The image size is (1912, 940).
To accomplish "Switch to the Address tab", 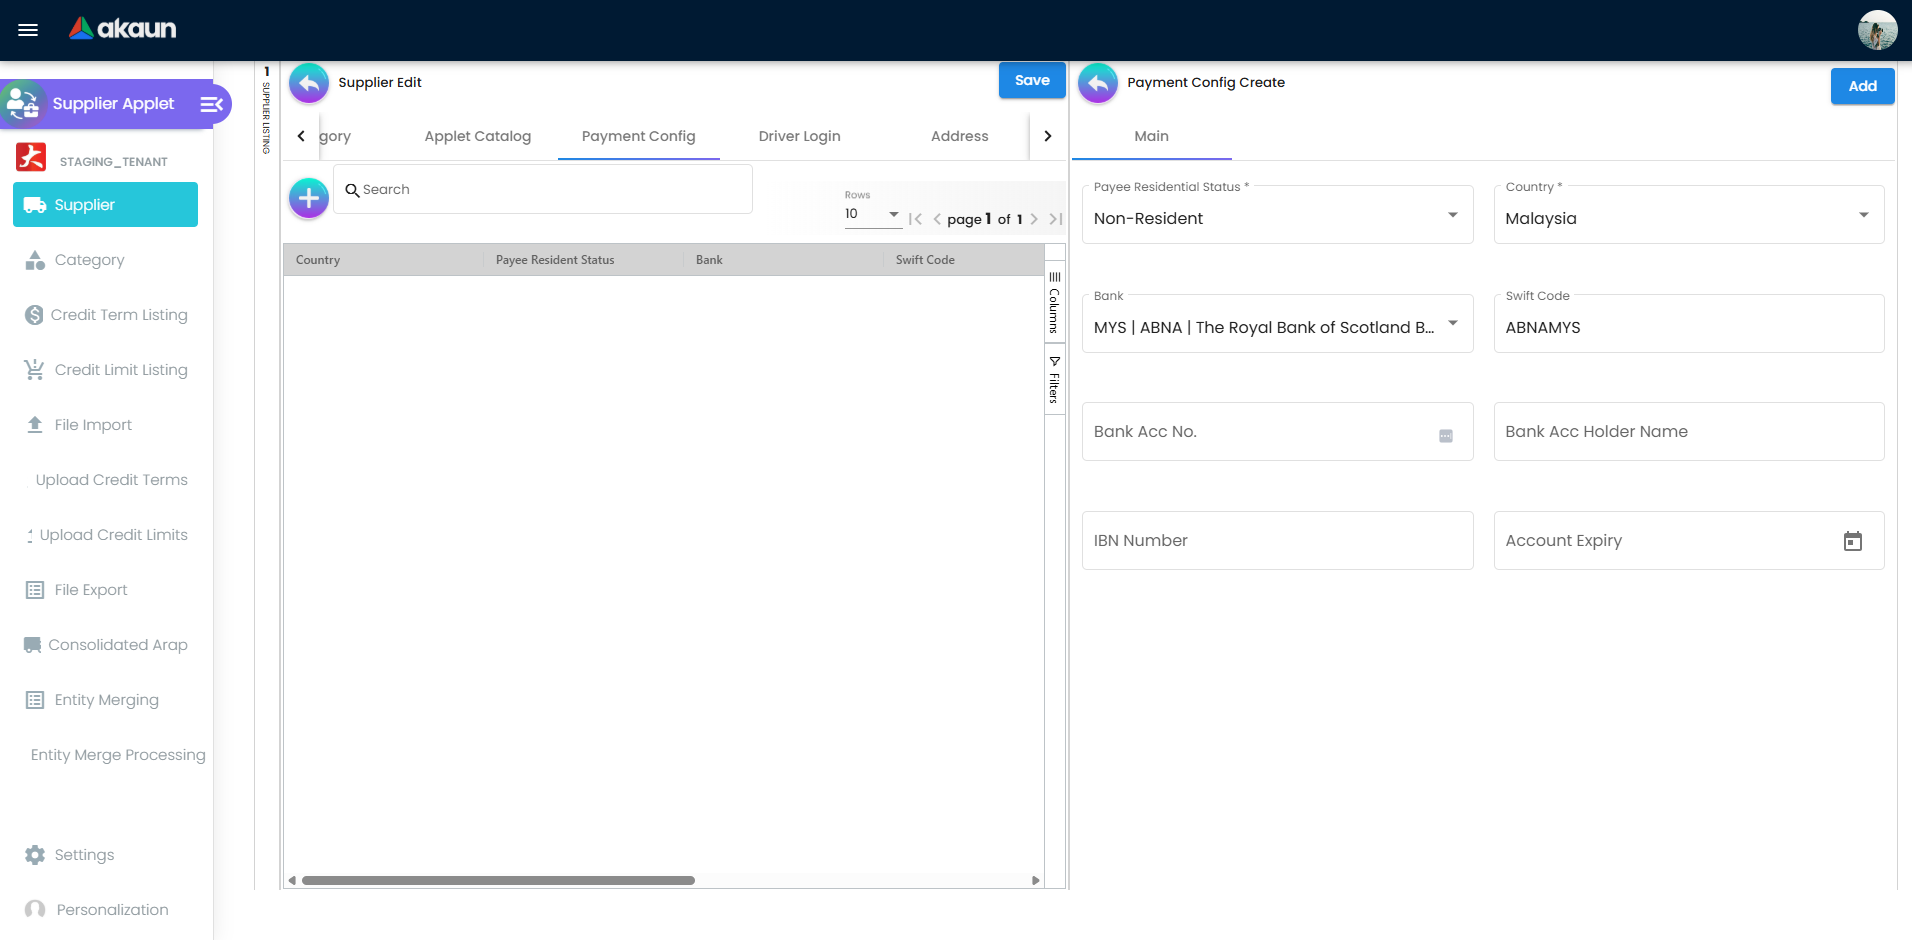I will coord(959,136).
